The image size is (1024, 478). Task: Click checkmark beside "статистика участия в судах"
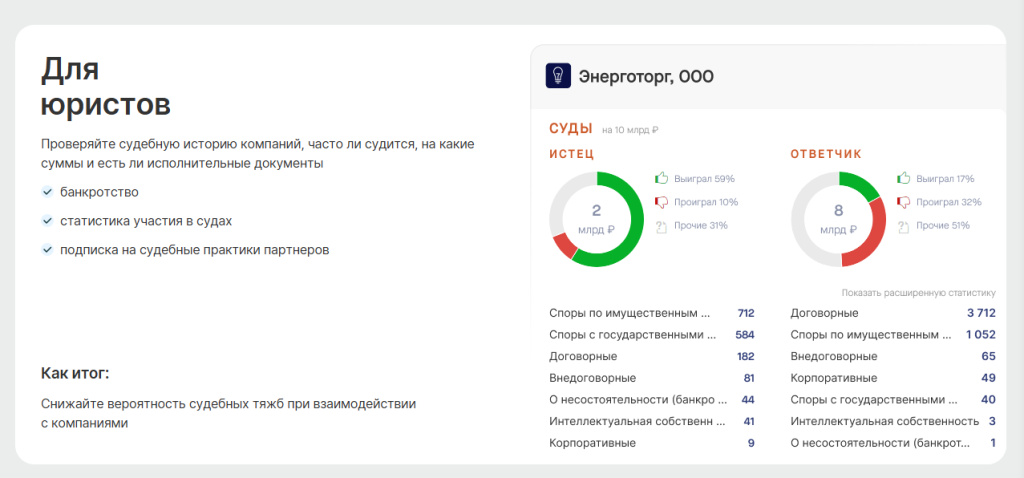point(47,220)
